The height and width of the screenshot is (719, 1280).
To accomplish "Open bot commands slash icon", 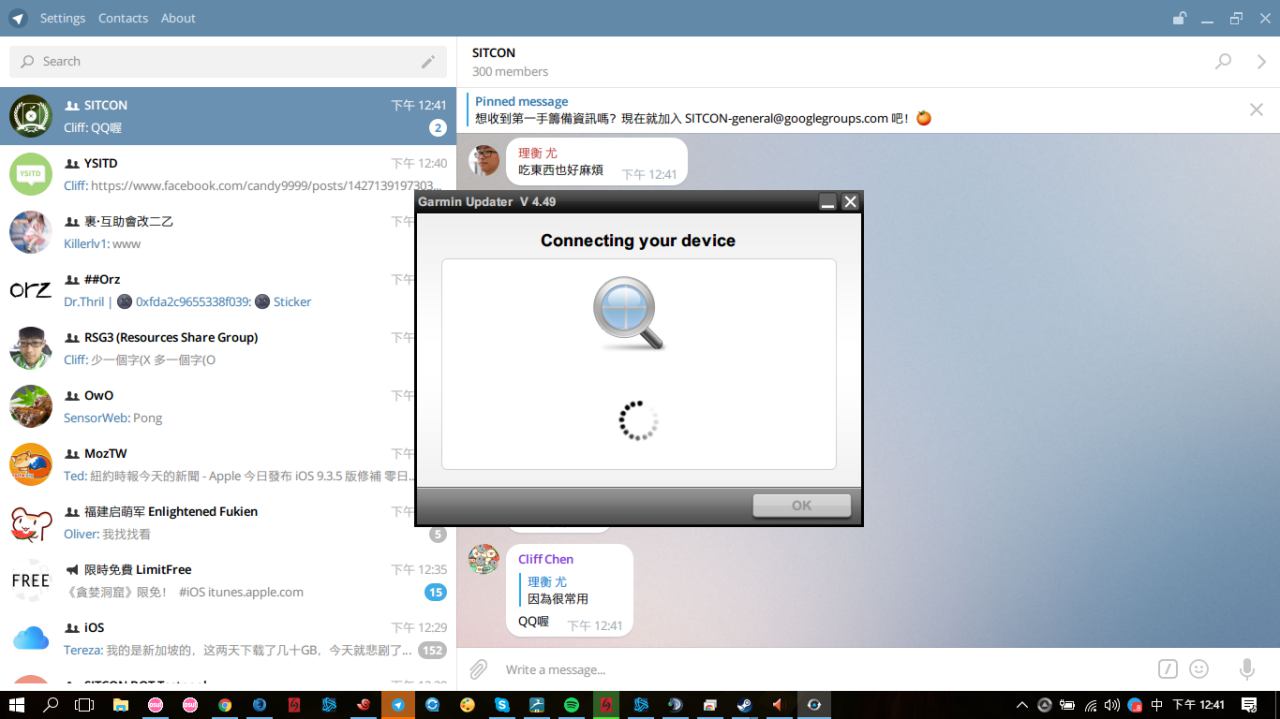I will click(x=1167, y=669).
